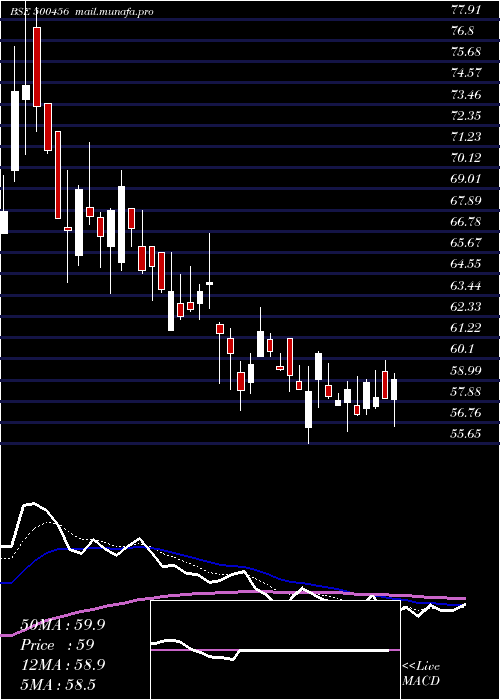Click the 63.44 price axis label
The height and width of the screenshot is (700, 500).
pos(466,285)
